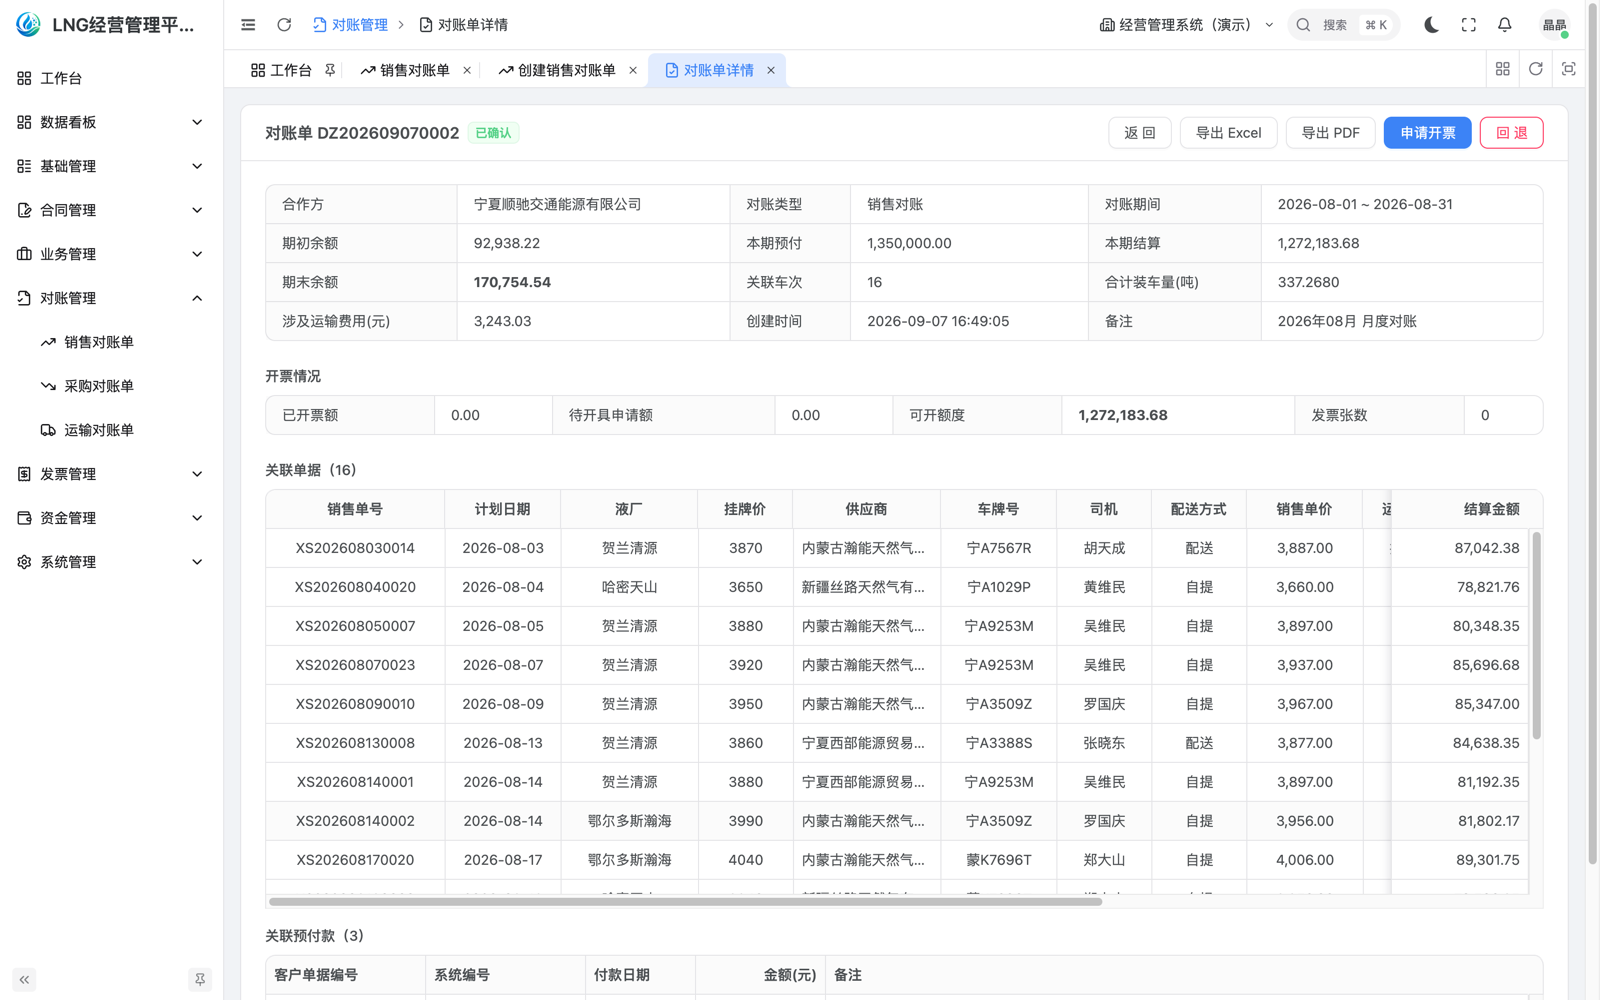
Task: Click the refresh icon in top header
Action: click(x=284, y=25)
